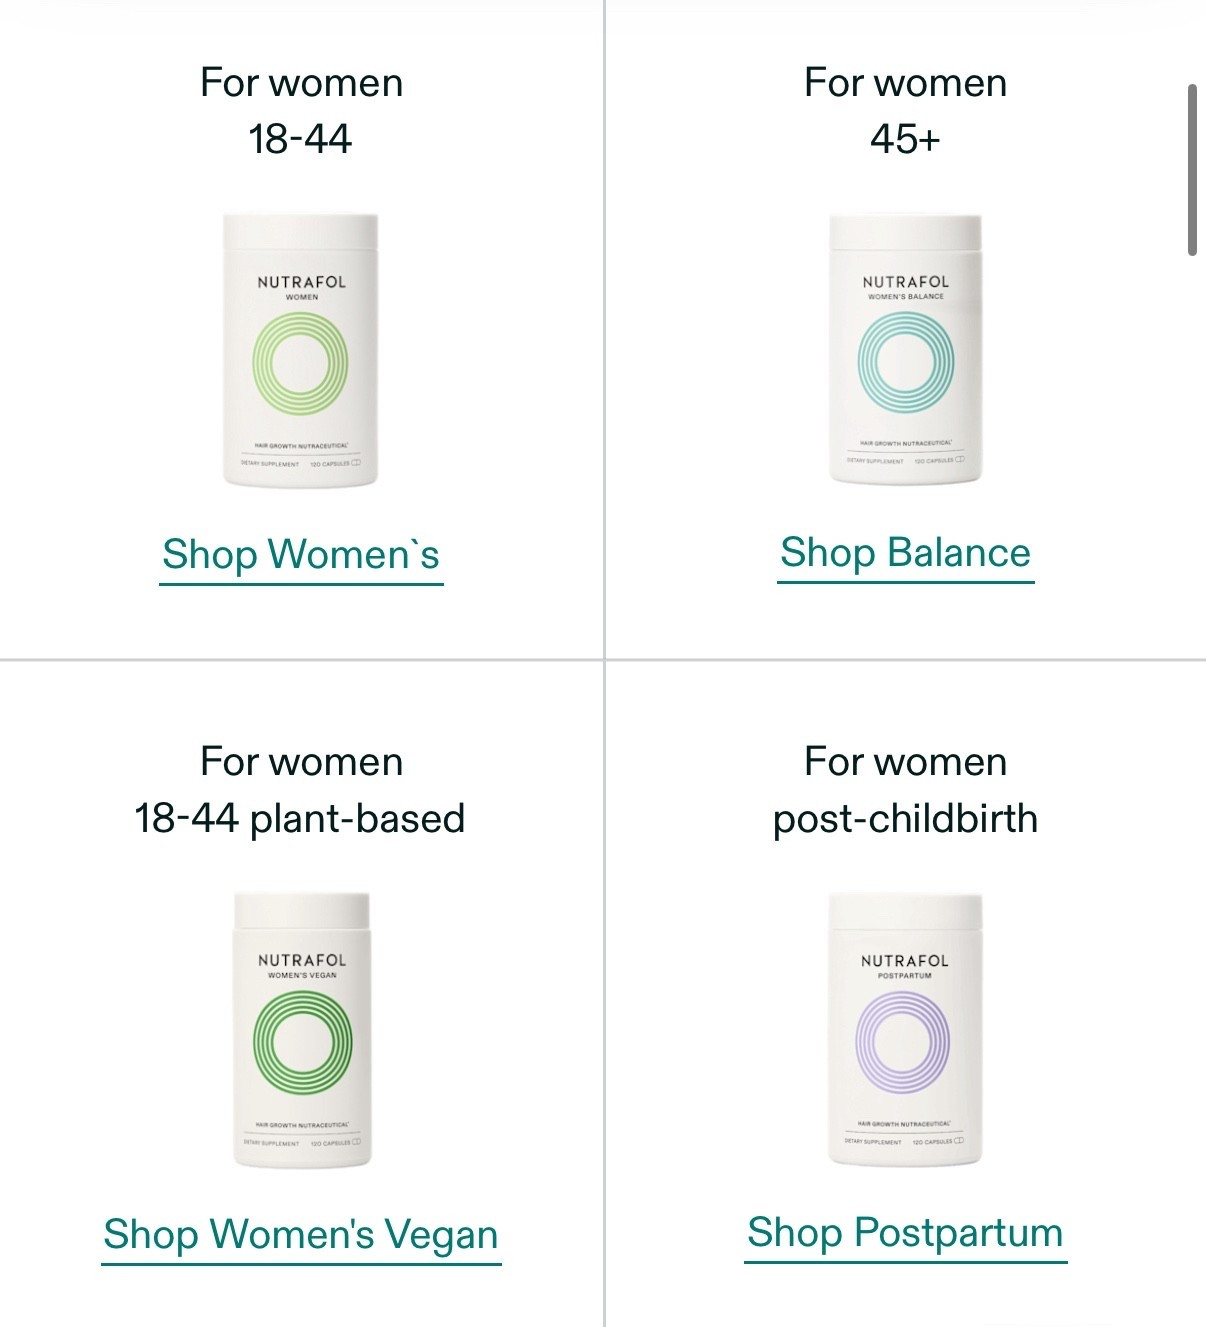Open the Shop Women's link
Viewport: 1206px width, 1327px height.
tap(301, 555)
